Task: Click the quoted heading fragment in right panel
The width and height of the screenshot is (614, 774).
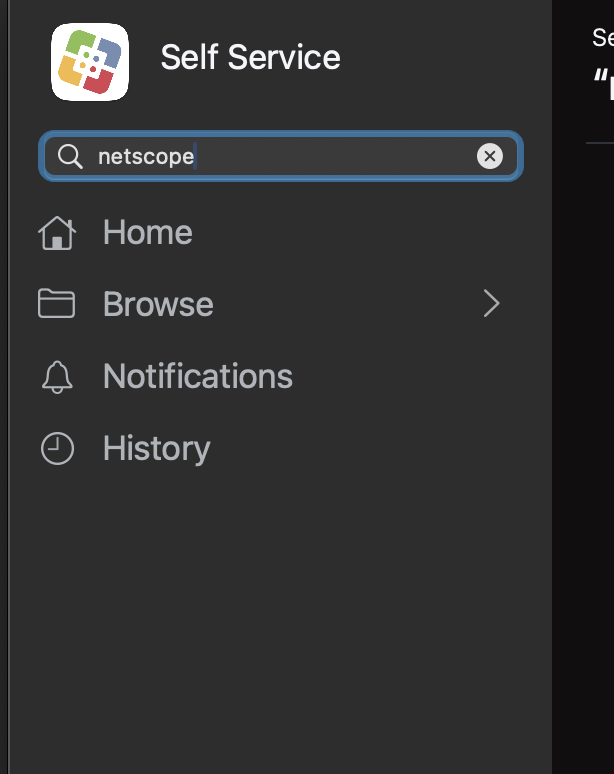Action: (x=603, y=85)
